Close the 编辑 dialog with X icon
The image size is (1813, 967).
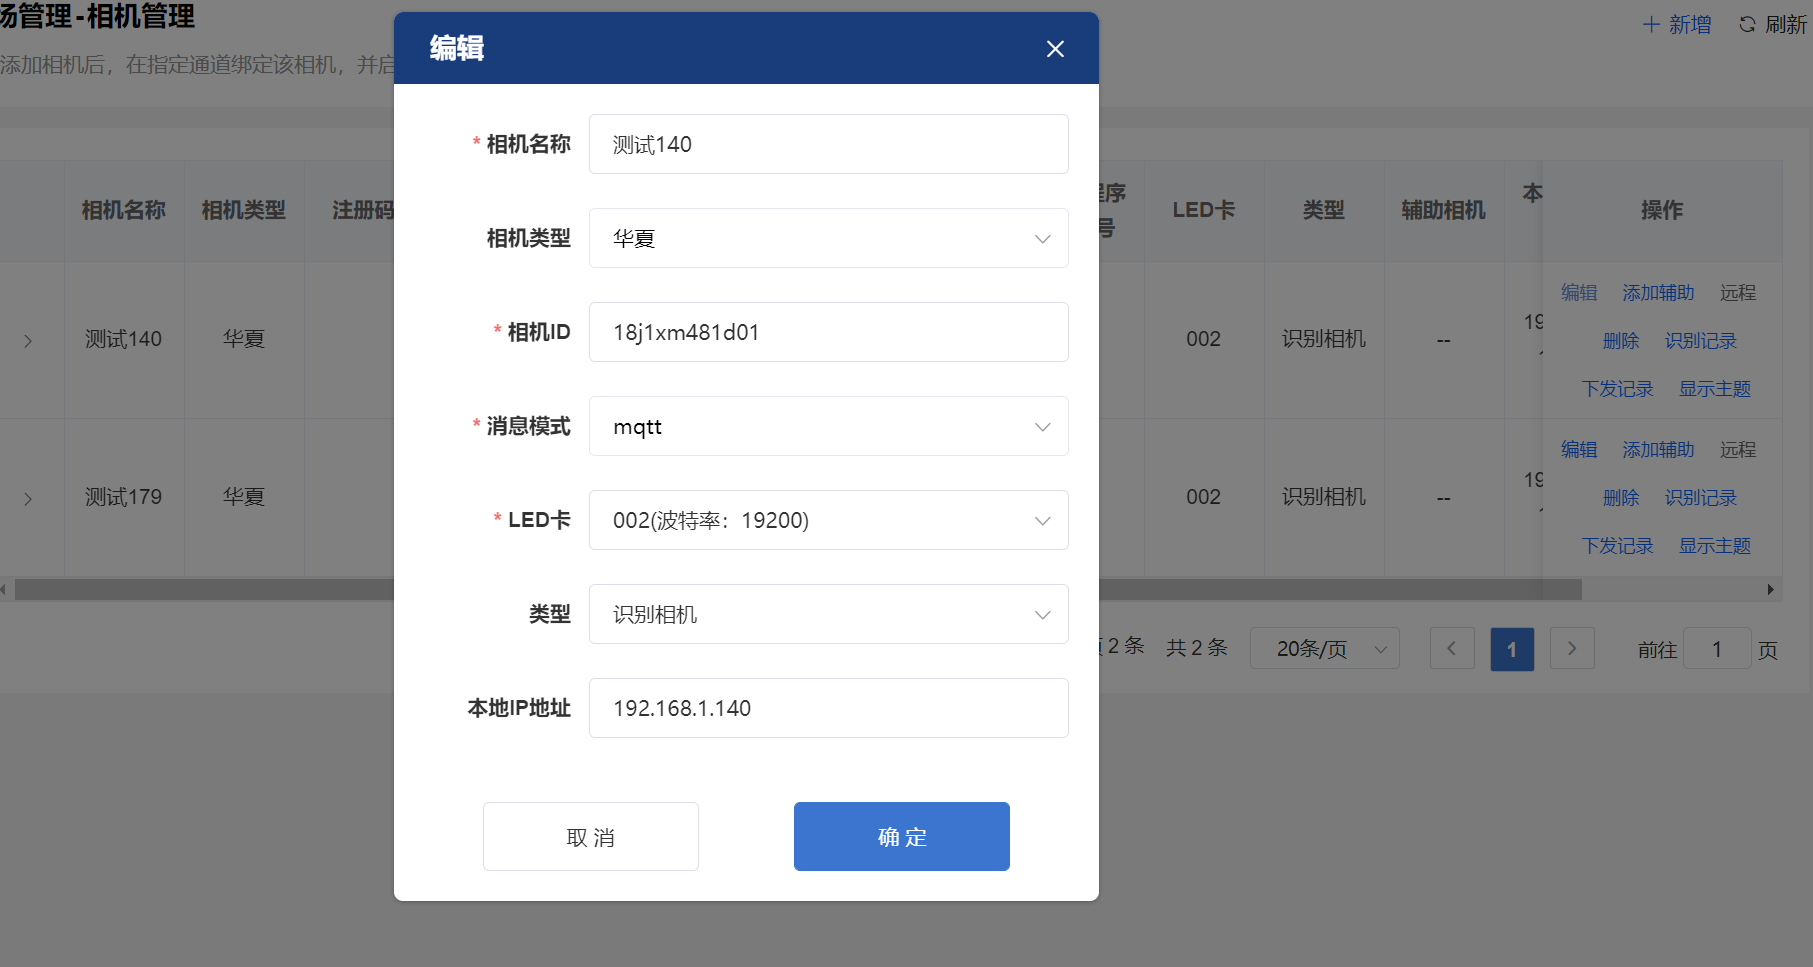(x=1055, y=49)
